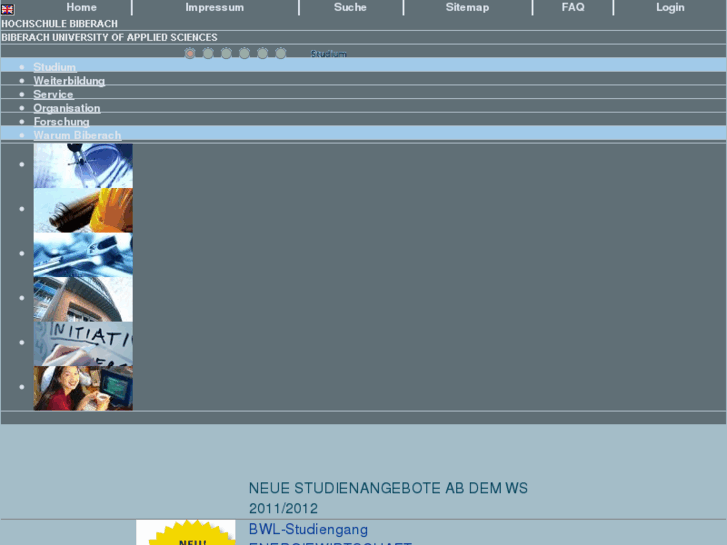
Task: Open the Warum Biberach link
Action: click(77, 135)
